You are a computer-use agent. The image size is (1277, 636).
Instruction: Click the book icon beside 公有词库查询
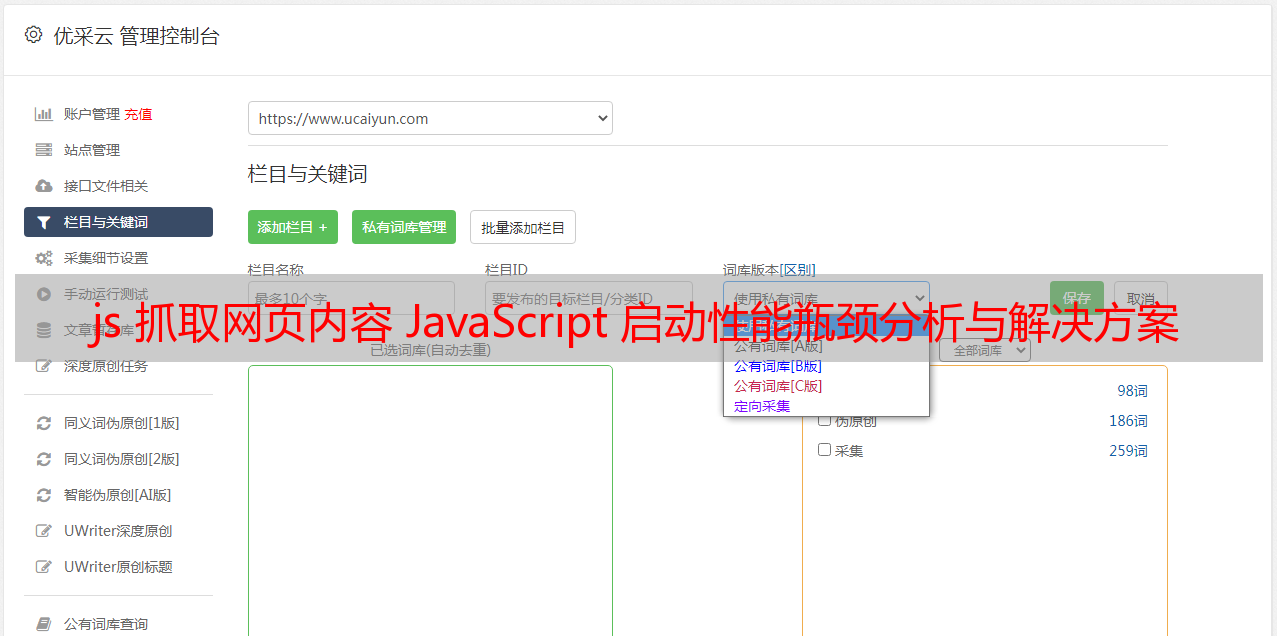[44, 624]
